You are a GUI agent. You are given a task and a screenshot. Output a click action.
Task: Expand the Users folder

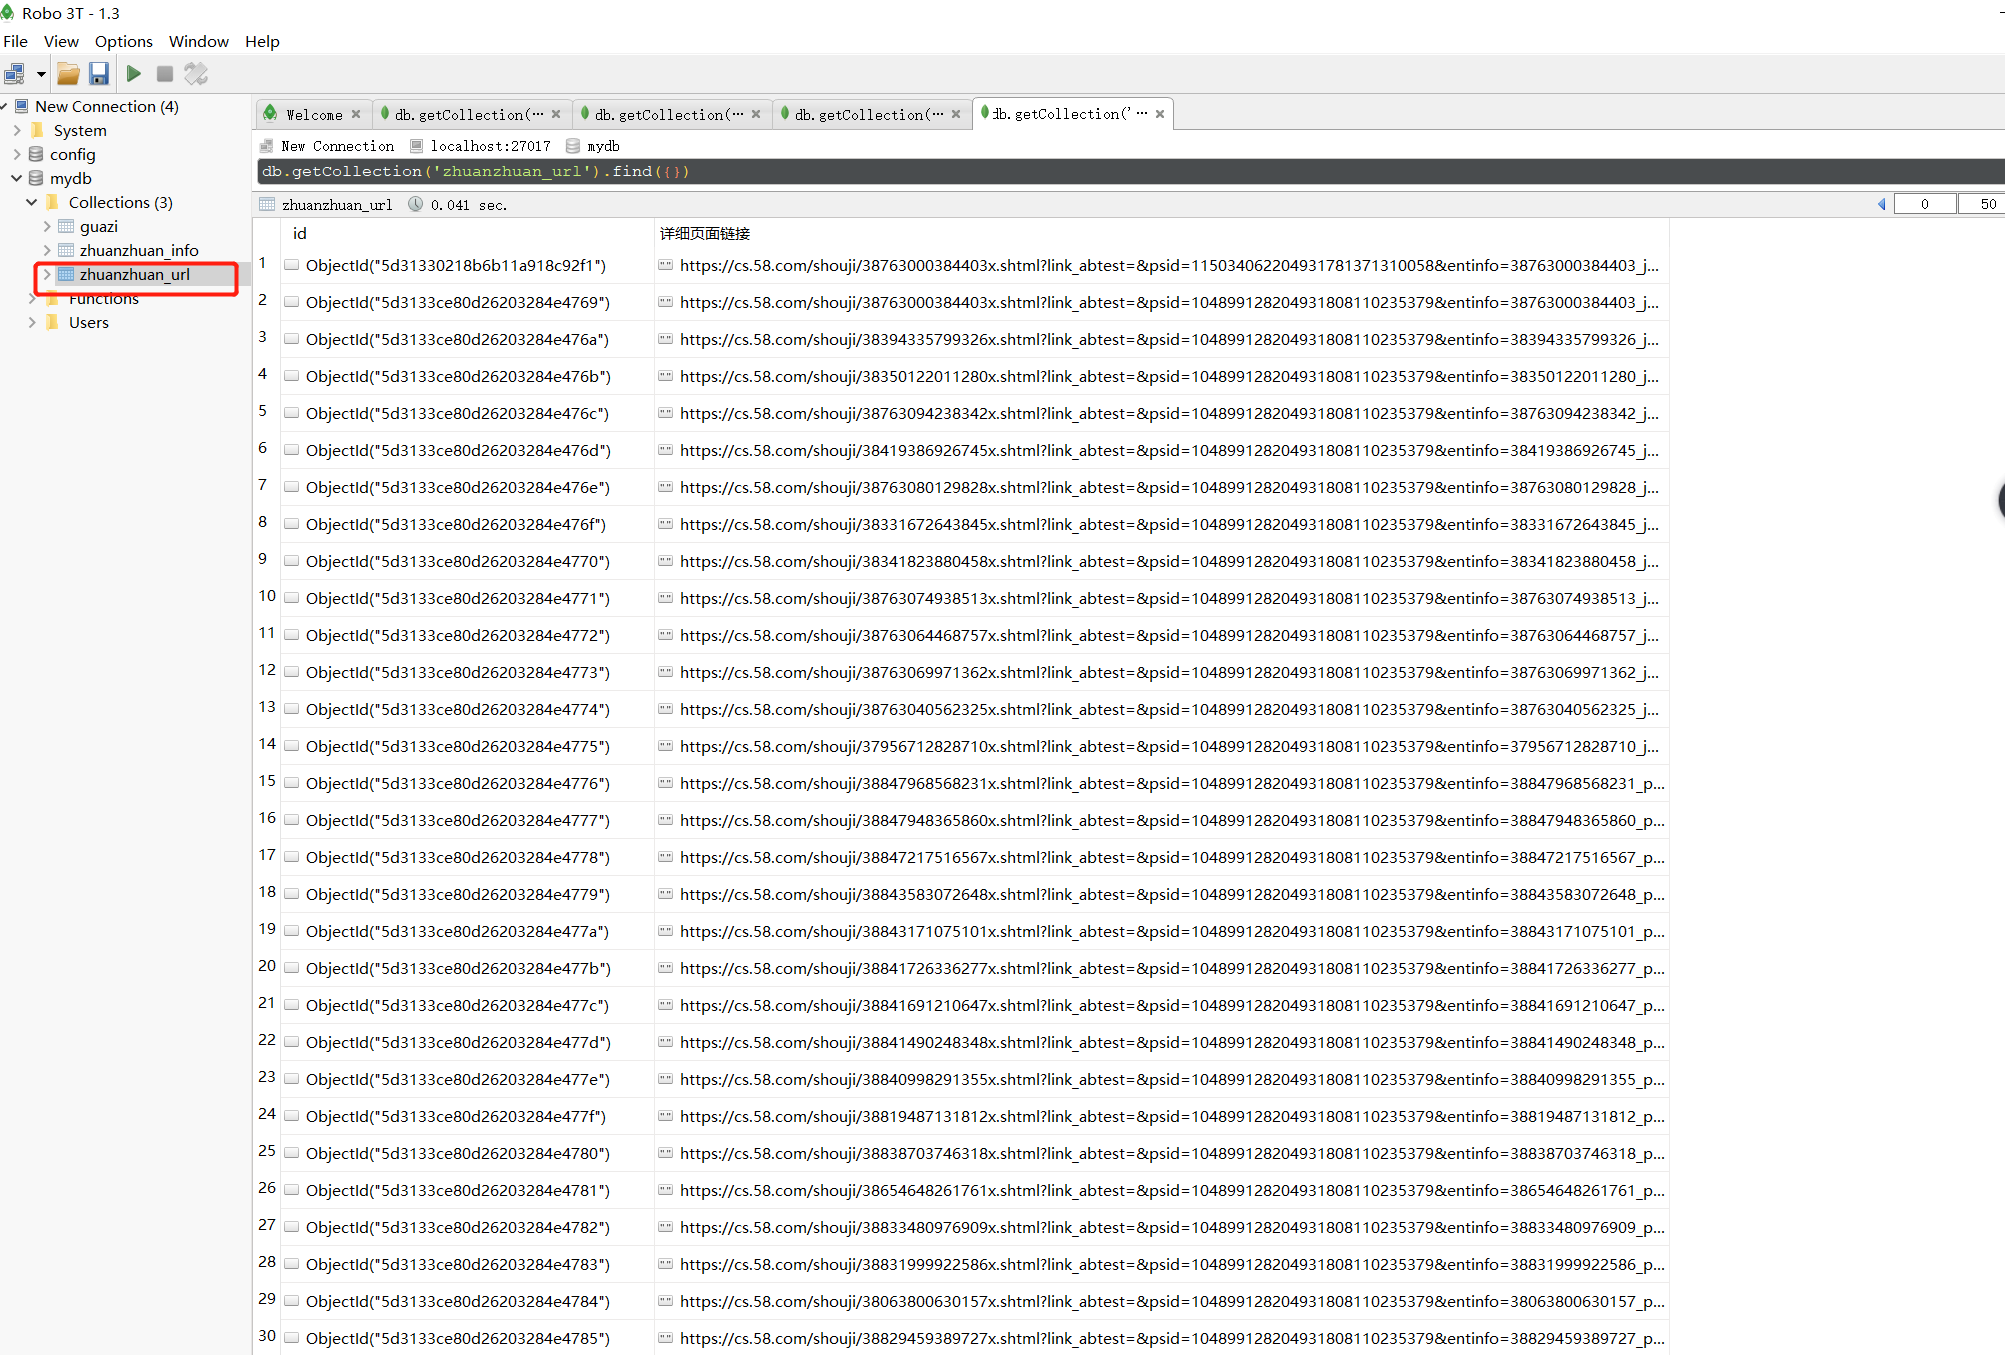32,322
